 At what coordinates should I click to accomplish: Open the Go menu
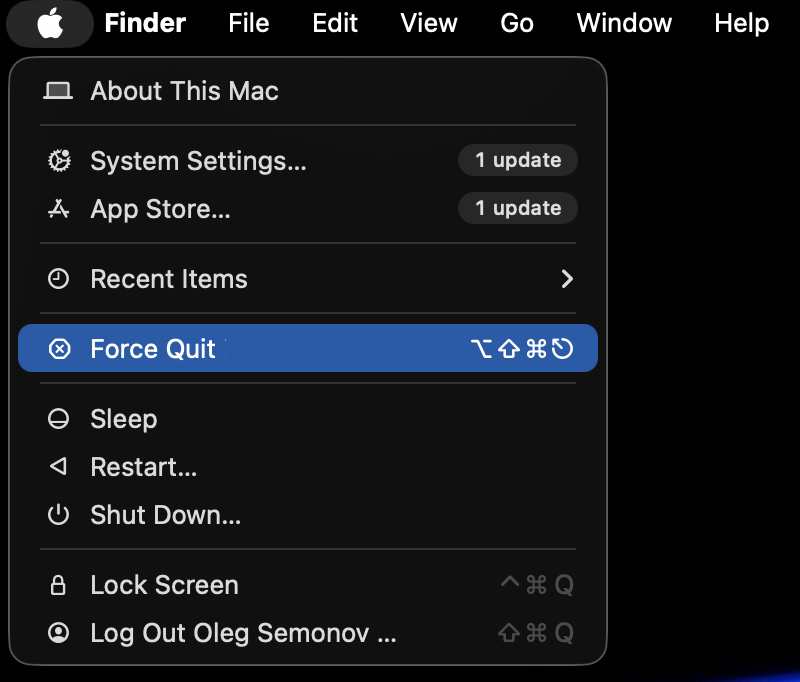[x=517, y=23]
